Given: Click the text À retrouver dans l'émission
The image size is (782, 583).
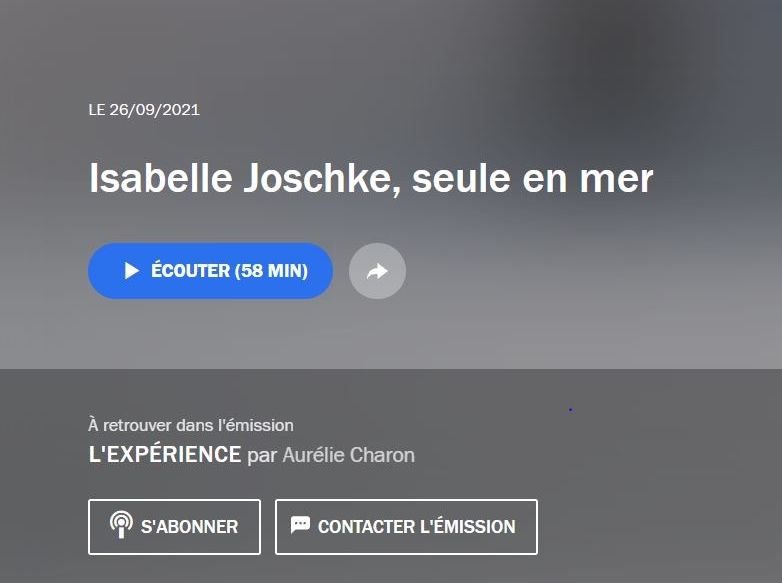Looking at the screenshot, I should point(191,425).
